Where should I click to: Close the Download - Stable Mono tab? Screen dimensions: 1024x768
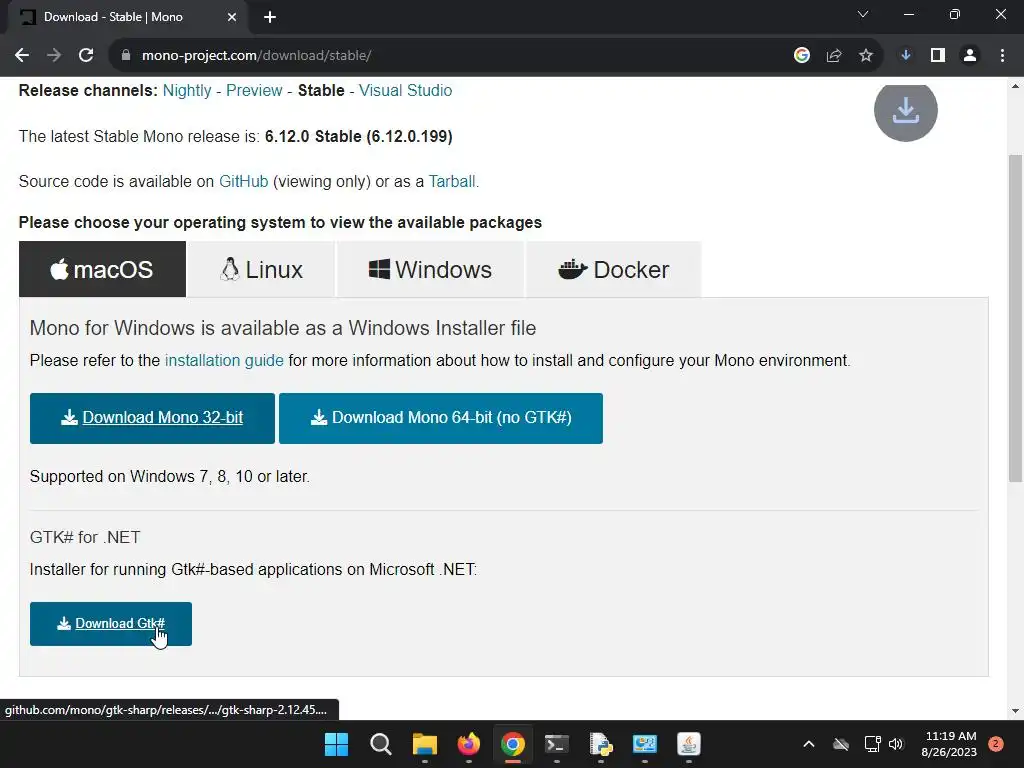232,17
